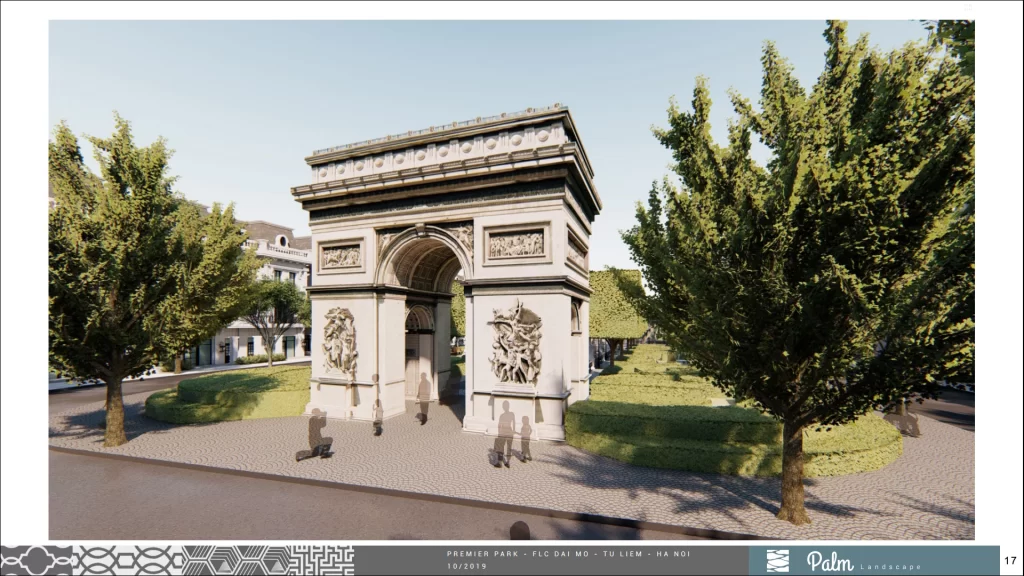Click the slide number 17
Screen dimensions: 1024x576
click(x=1009, y=560)
